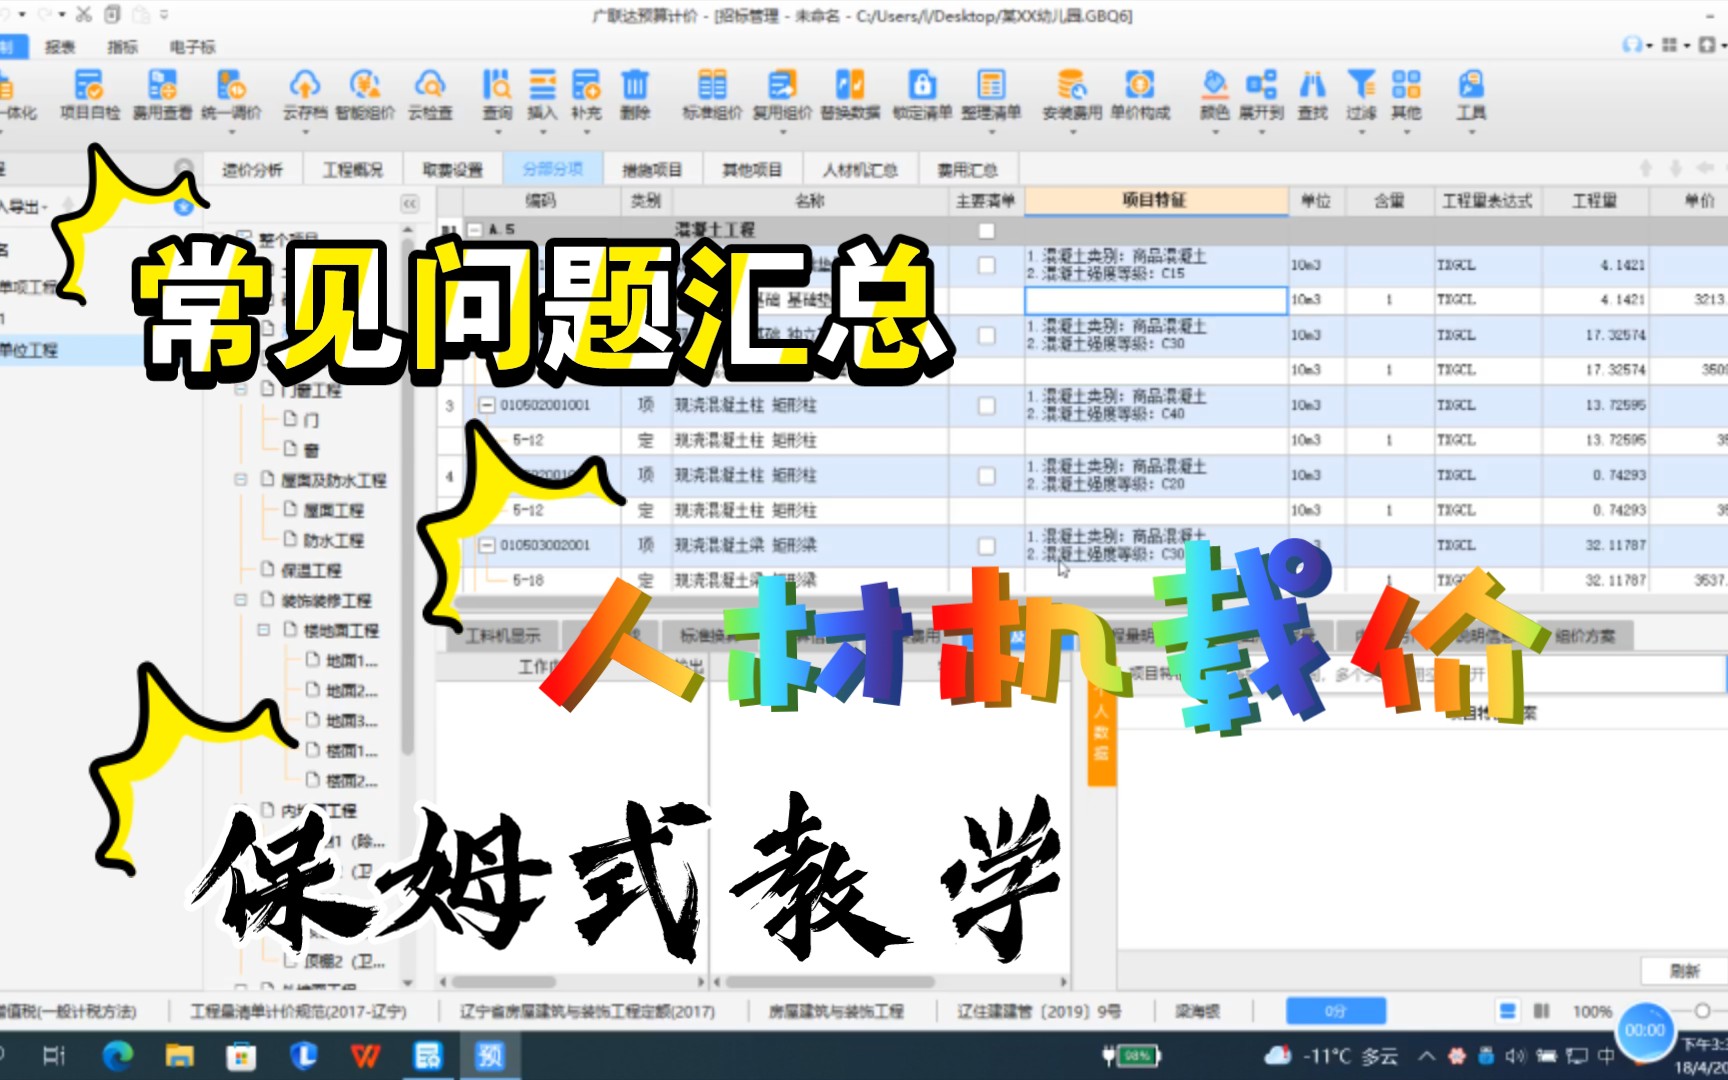
Task: Collapse the 装饰装修工程 tree node
Action: coord(241,600)
